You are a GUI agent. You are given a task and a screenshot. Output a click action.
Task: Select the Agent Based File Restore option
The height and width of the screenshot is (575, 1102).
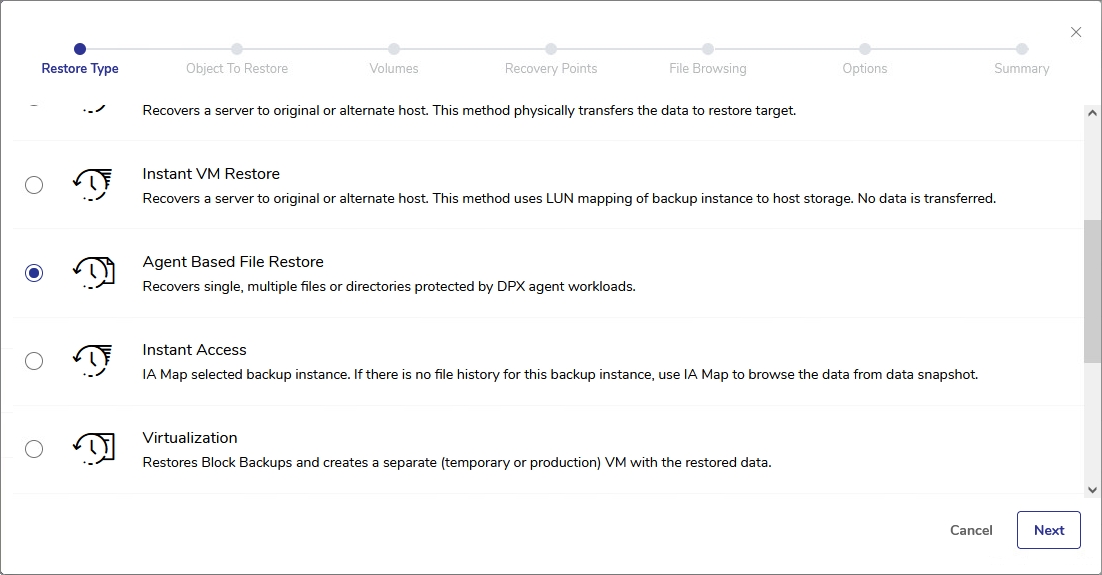coord(34,273)
